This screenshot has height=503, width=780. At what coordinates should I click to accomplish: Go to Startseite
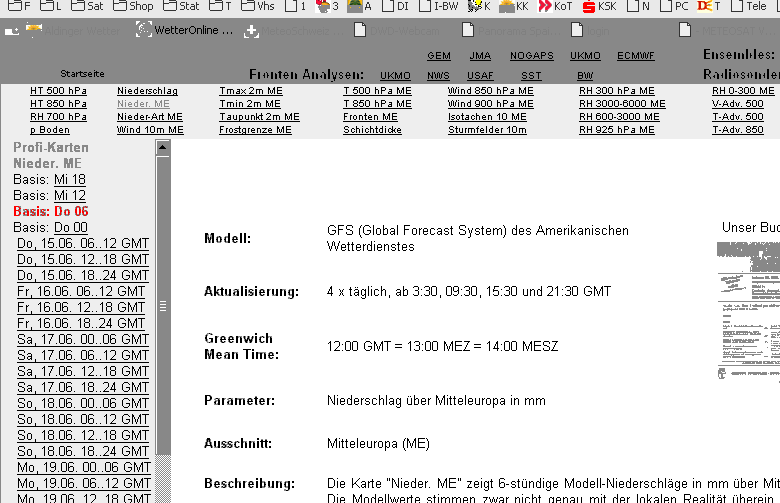tap(82, 74)
